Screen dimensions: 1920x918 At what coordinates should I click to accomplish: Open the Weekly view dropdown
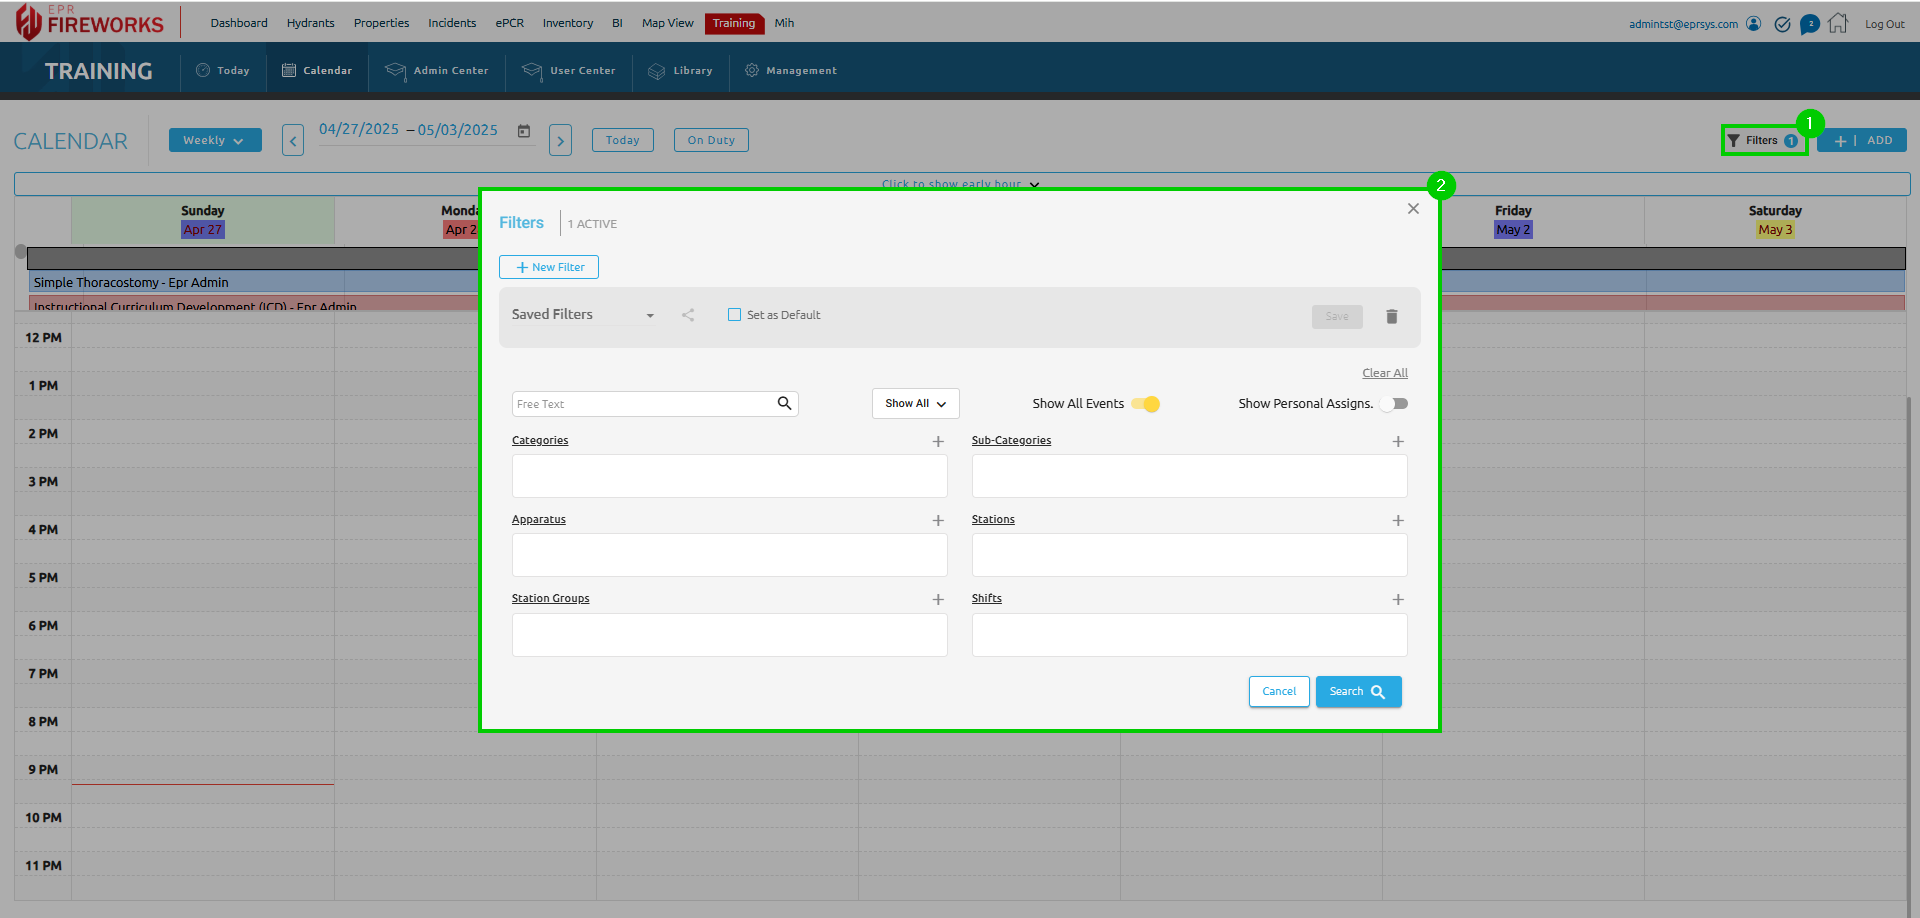(x=214, y=140)
